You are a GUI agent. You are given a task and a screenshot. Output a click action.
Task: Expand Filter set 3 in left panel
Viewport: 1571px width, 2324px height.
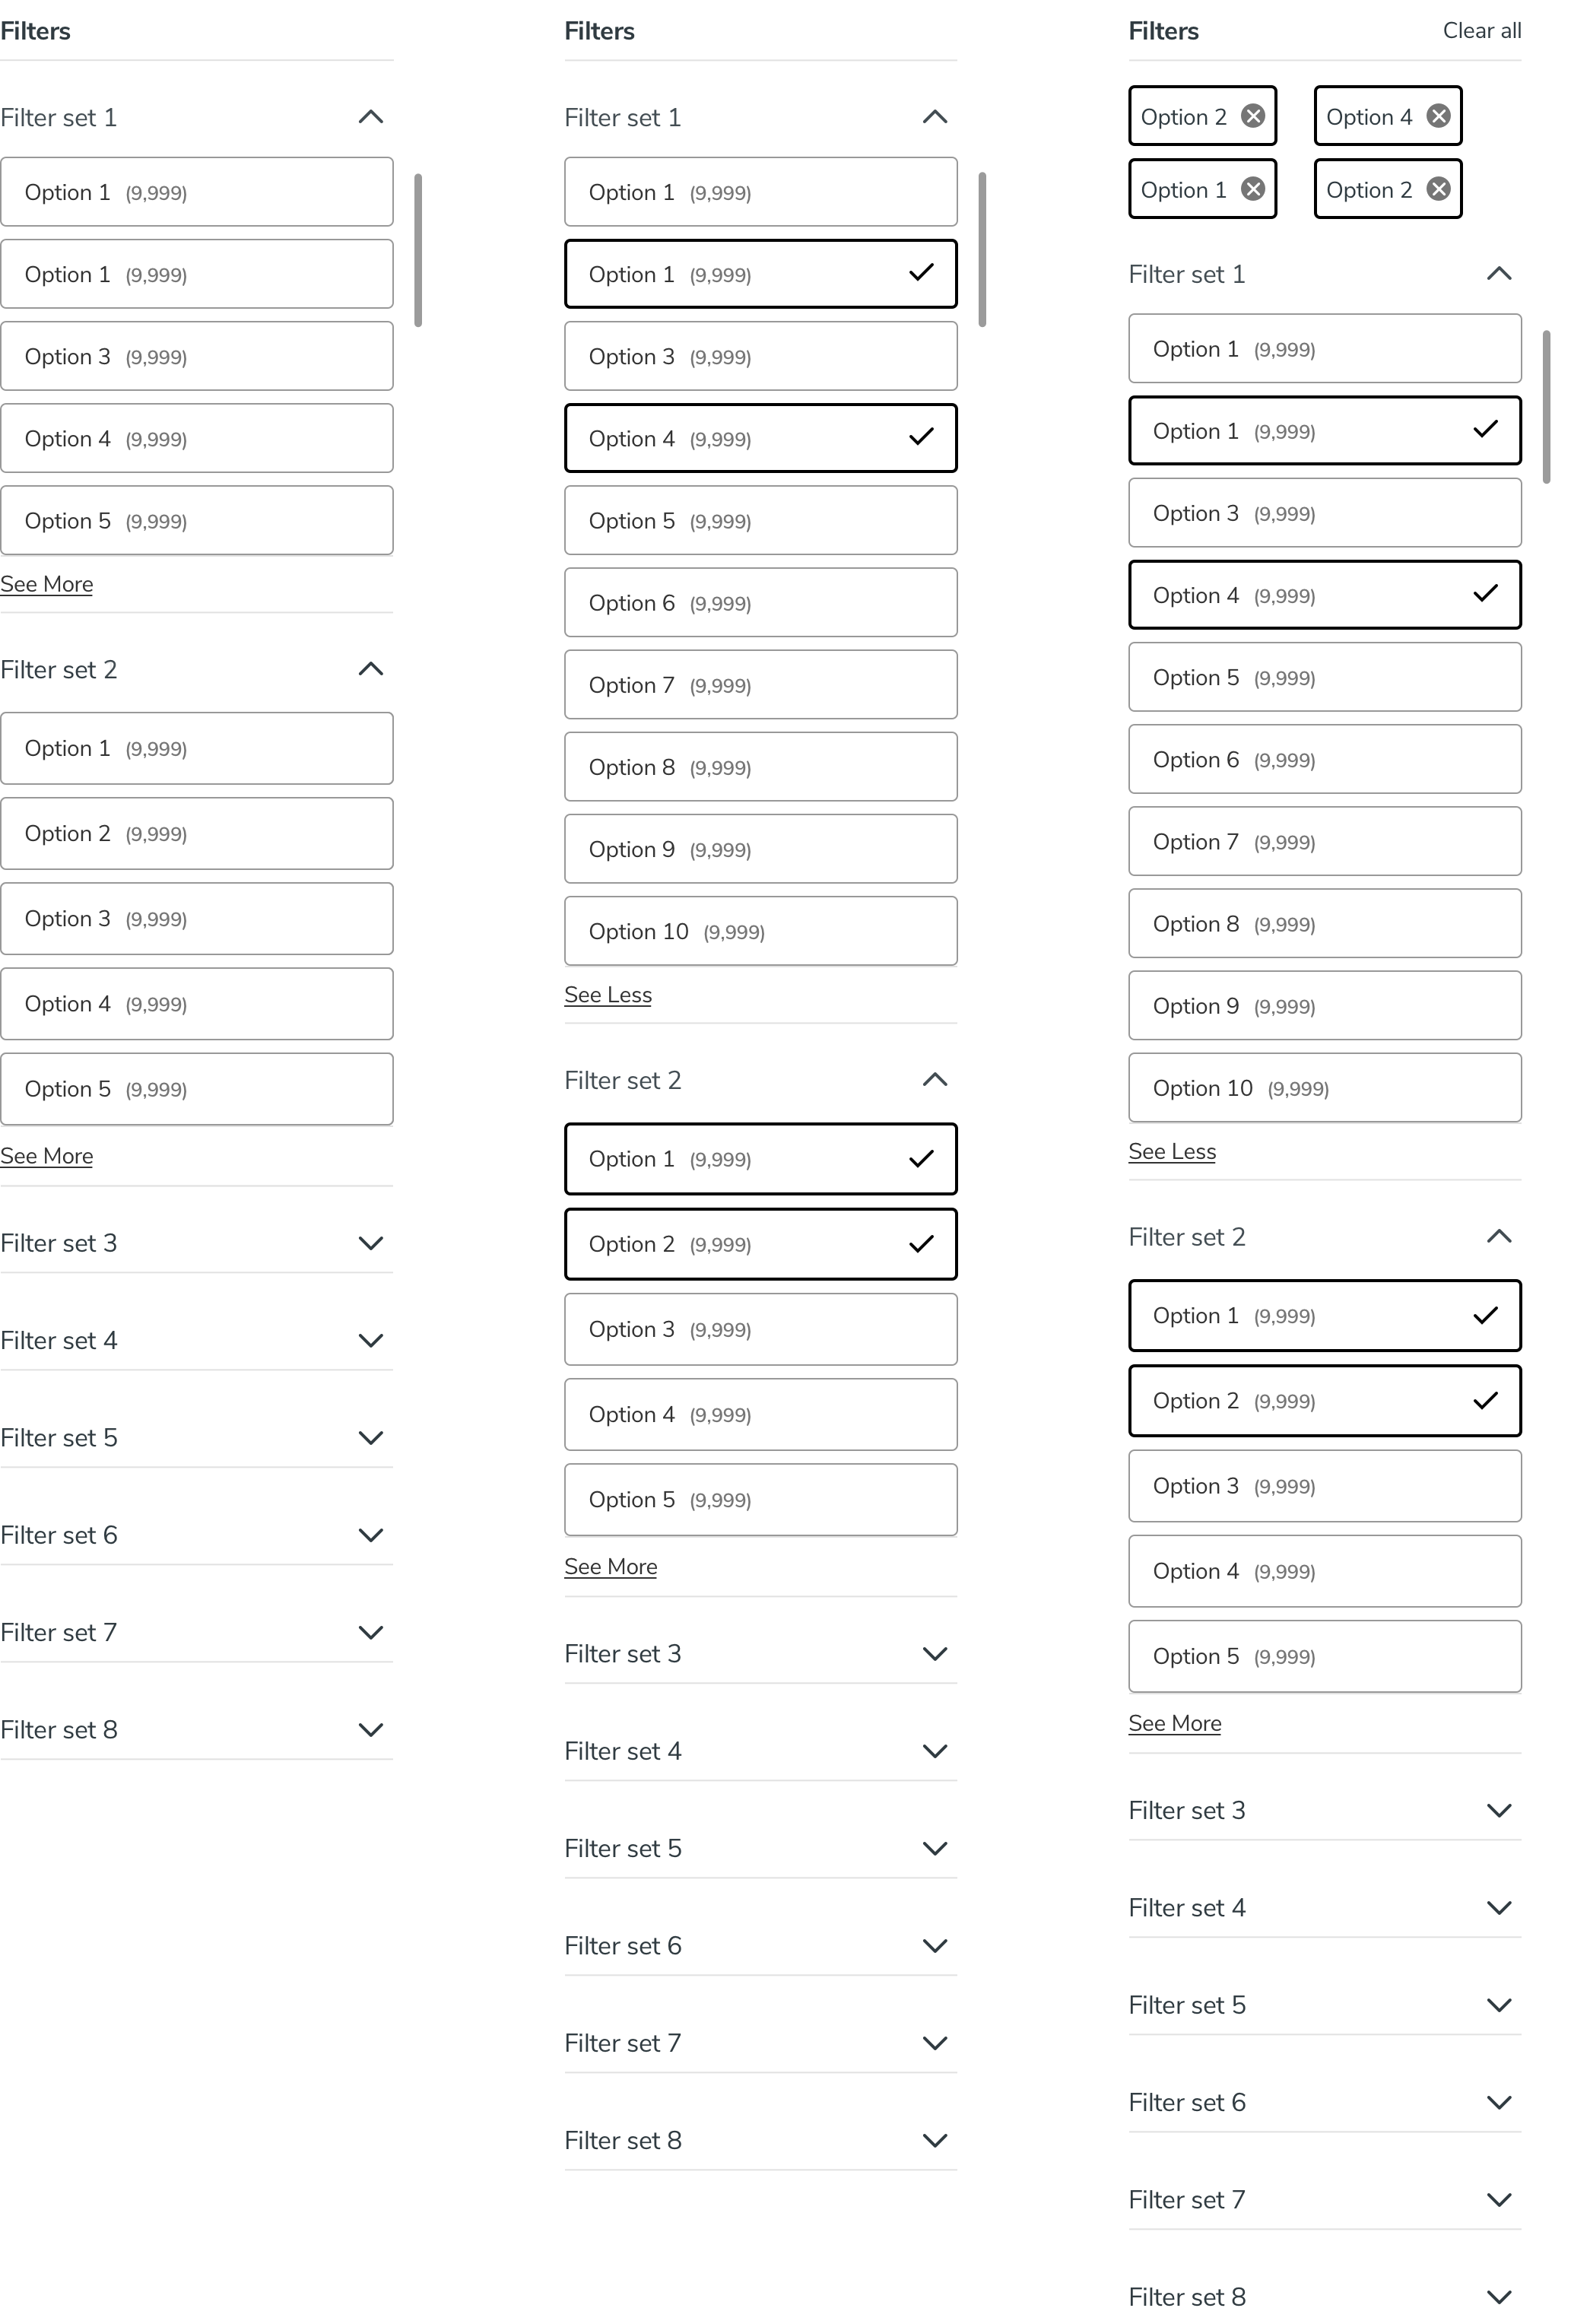point(371,1243)
